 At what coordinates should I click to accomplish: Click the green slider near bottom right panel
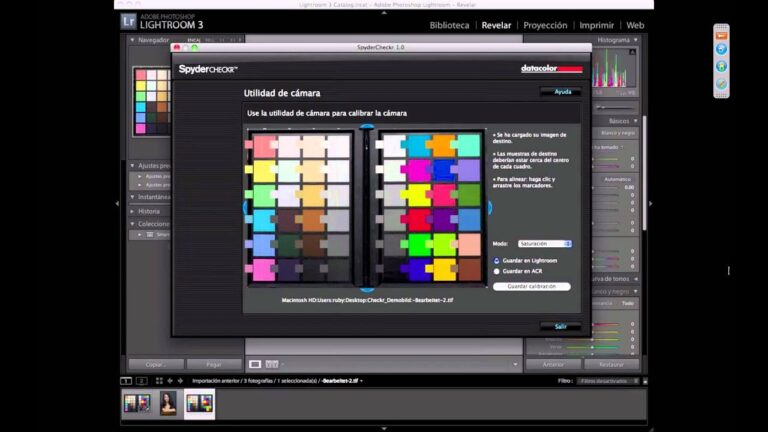pyautogui.click(x=592, y=347)
